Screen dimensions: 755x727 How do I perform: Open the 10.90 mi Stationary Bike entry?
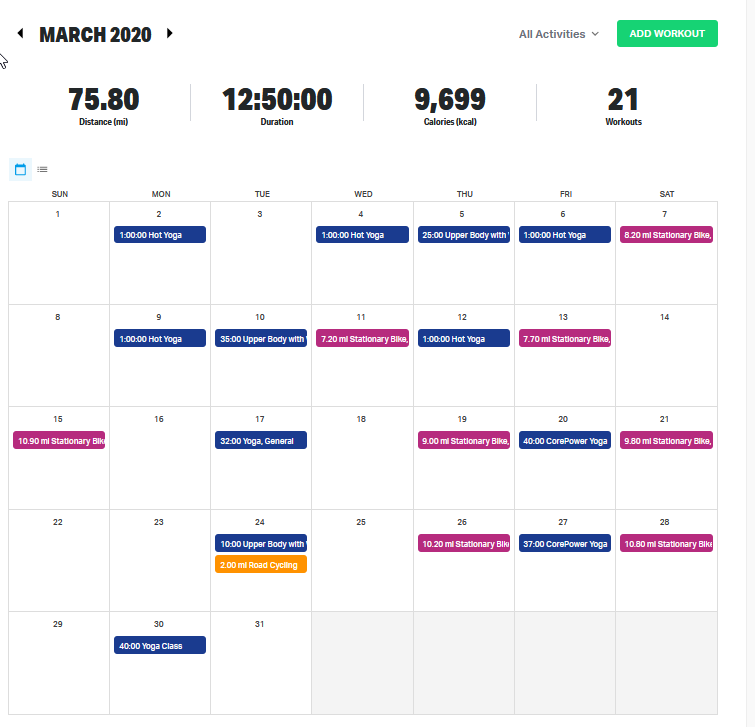[x=59, y=440]
